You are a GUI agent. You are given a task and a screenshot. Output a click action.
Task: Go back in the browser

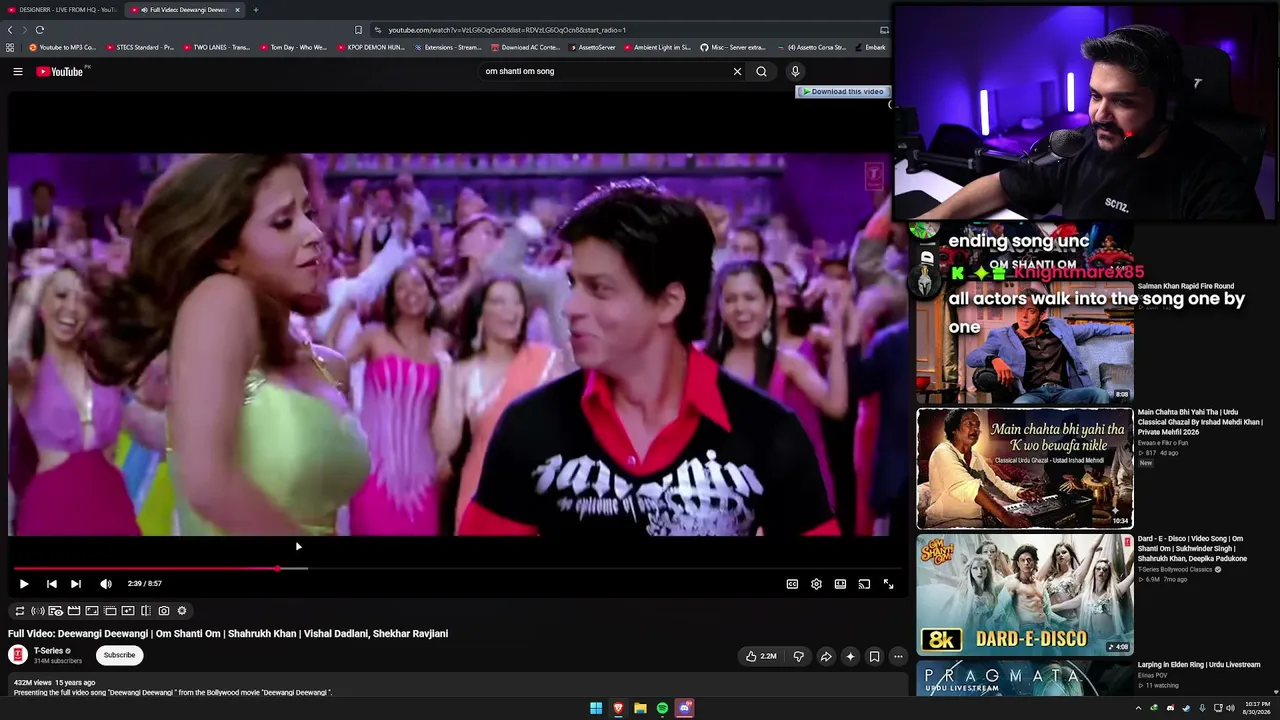10,30
